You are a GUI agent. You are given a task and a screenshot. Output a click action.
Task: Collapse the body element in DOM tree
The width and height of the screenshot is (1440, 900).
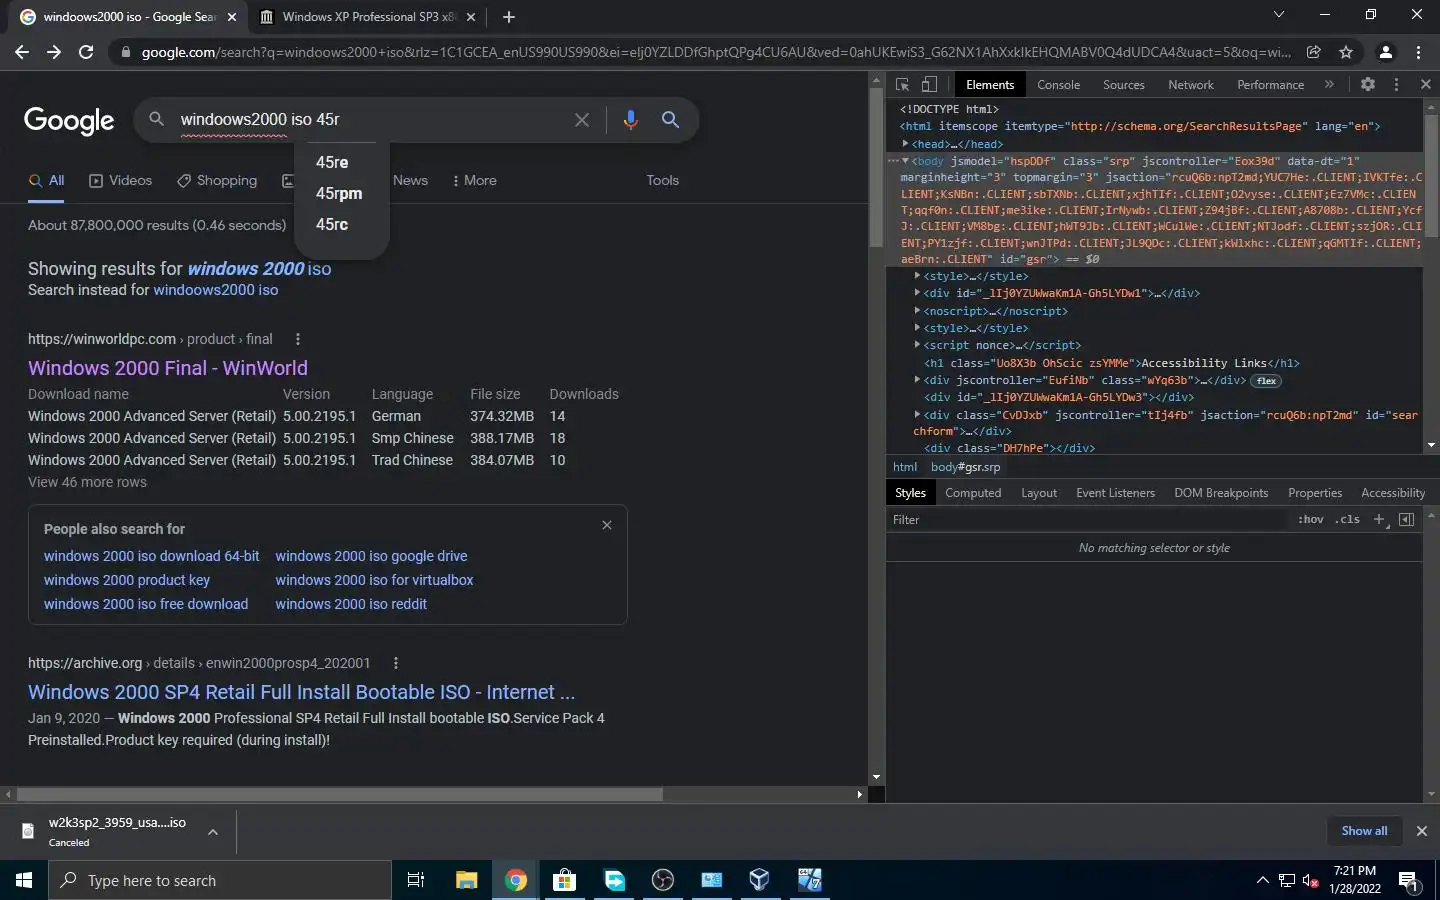[906, 161]
